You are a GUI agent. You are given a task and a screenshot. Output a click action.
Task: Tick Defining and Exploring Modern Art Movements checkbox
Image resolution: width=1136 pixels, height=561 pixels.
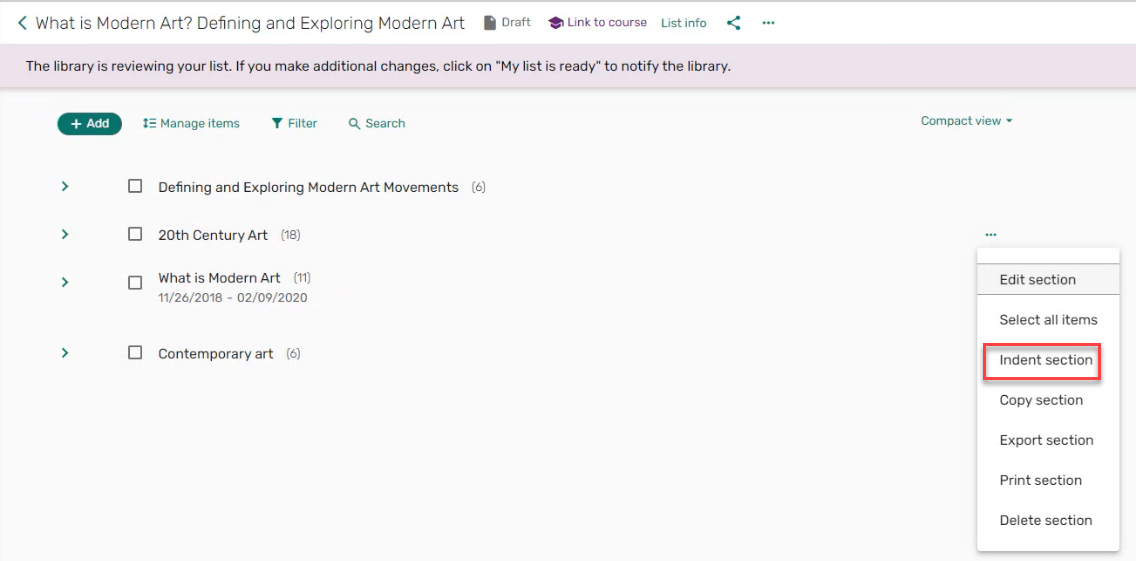tap(135, 186)
